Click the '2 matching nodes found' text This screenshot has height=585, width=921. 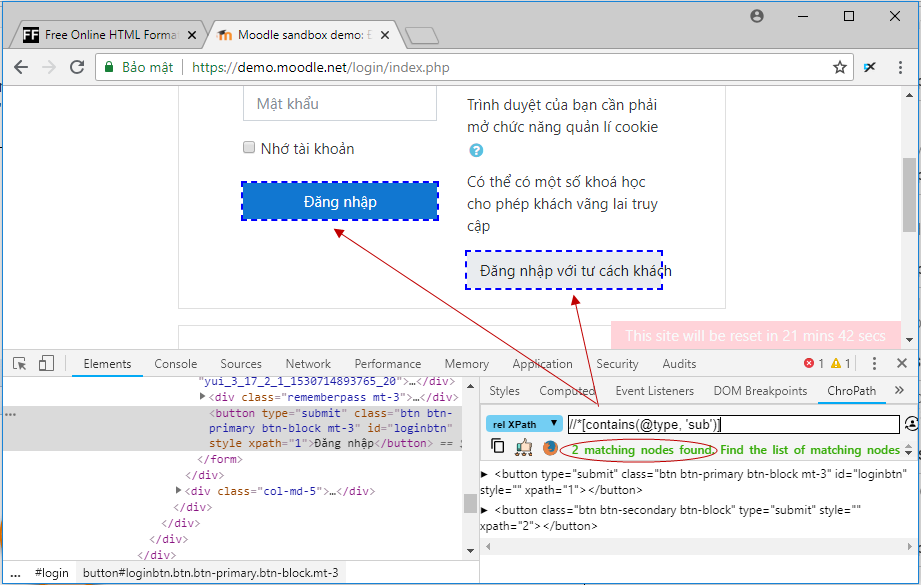[642, 450]
